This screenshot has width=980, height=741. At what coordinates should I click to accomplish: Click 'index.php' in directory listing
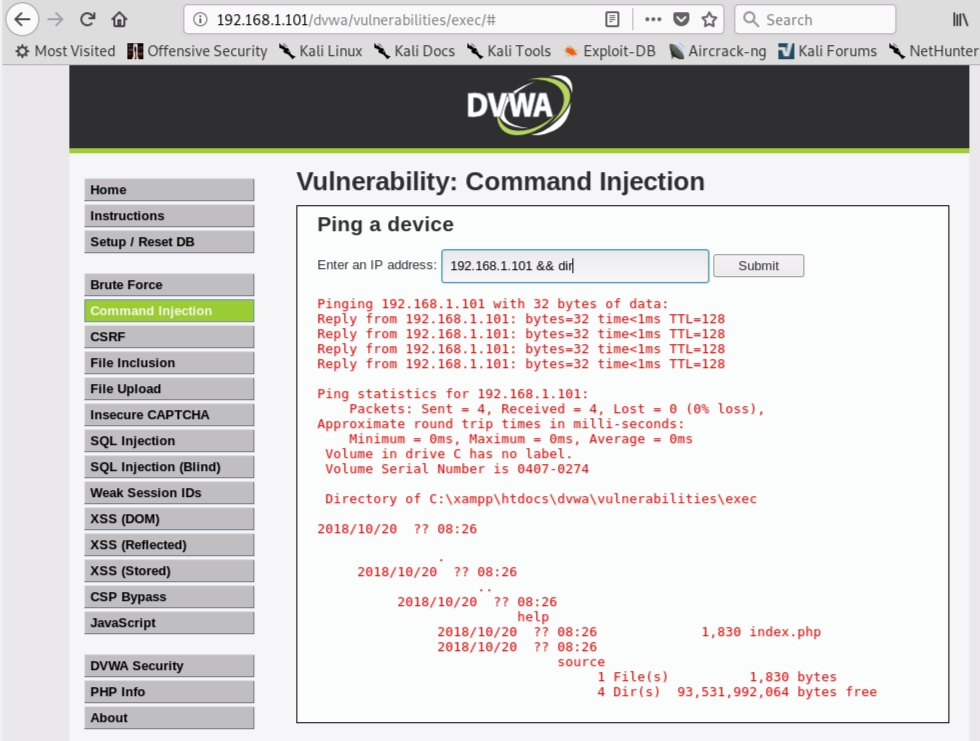click(x=785, y=632)
